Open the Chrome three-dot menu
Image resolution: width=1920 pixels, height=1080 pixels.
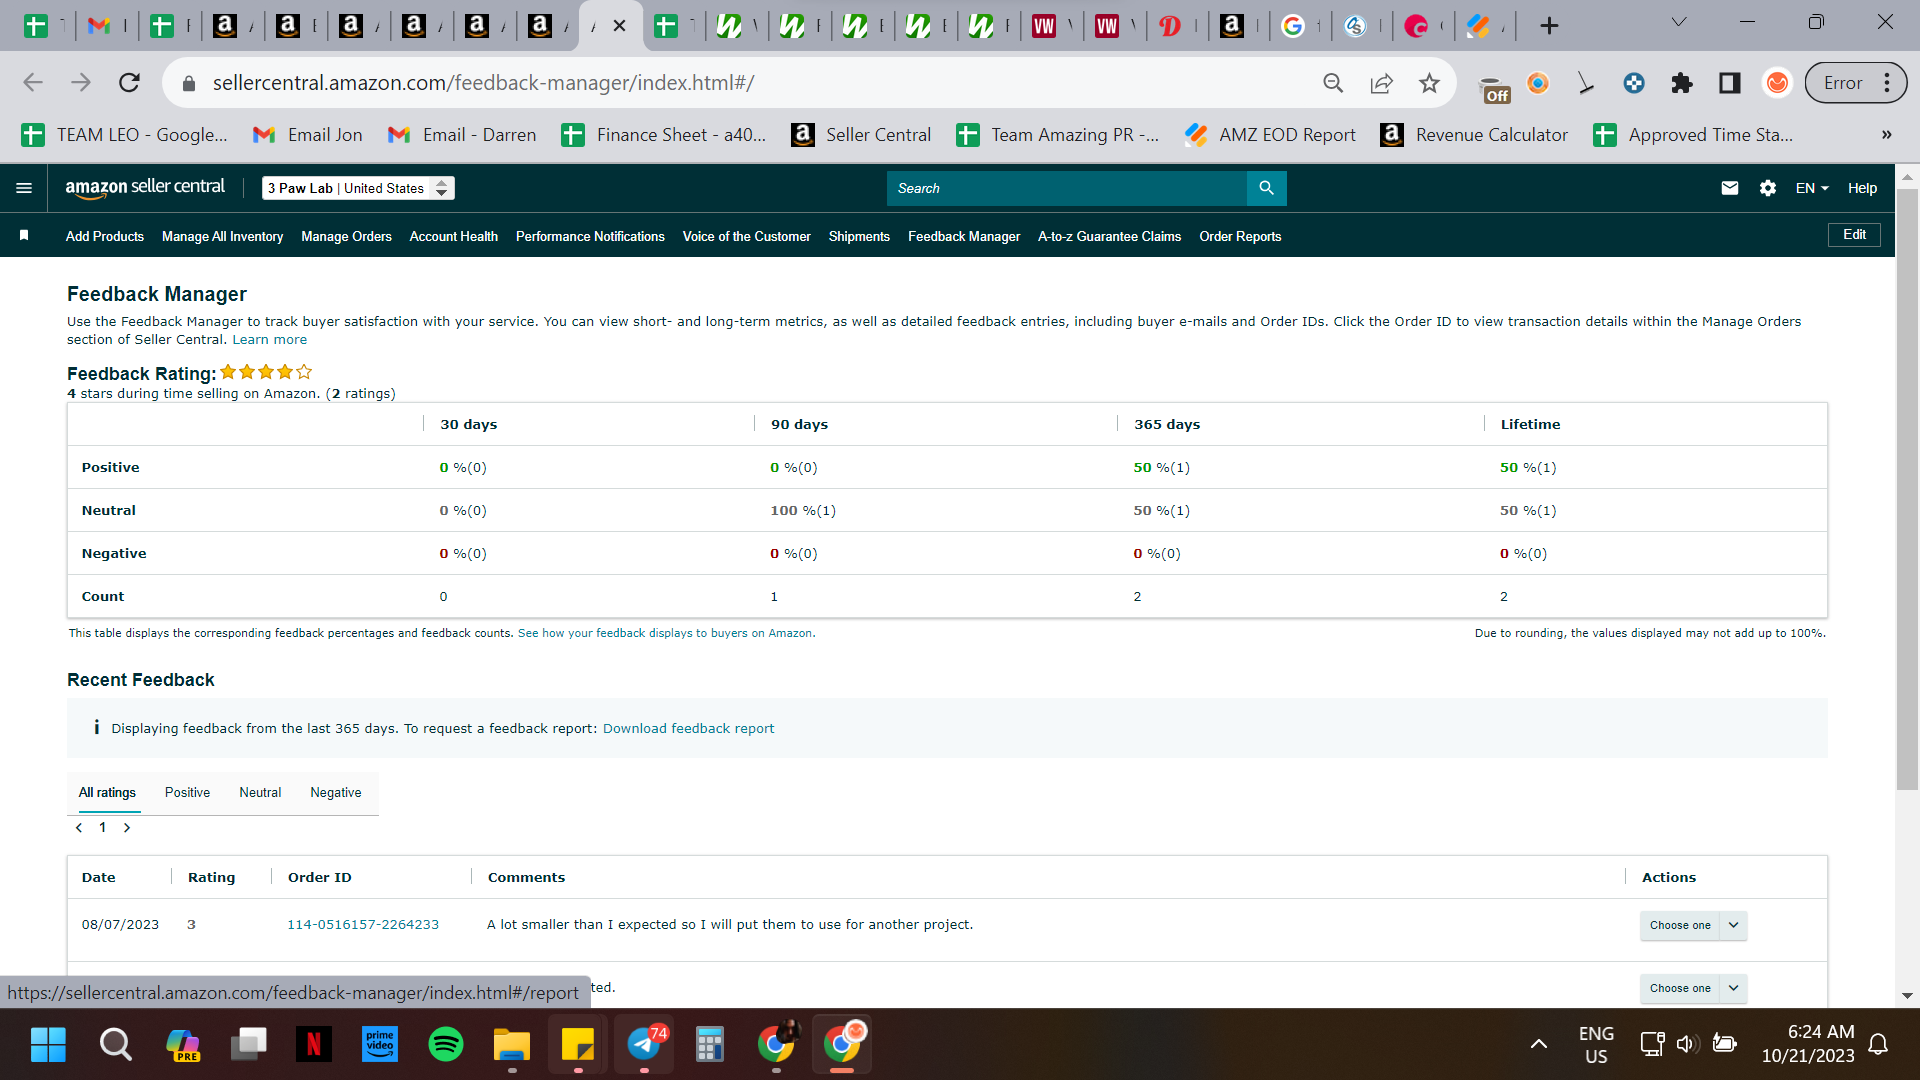pos(1887,83)
